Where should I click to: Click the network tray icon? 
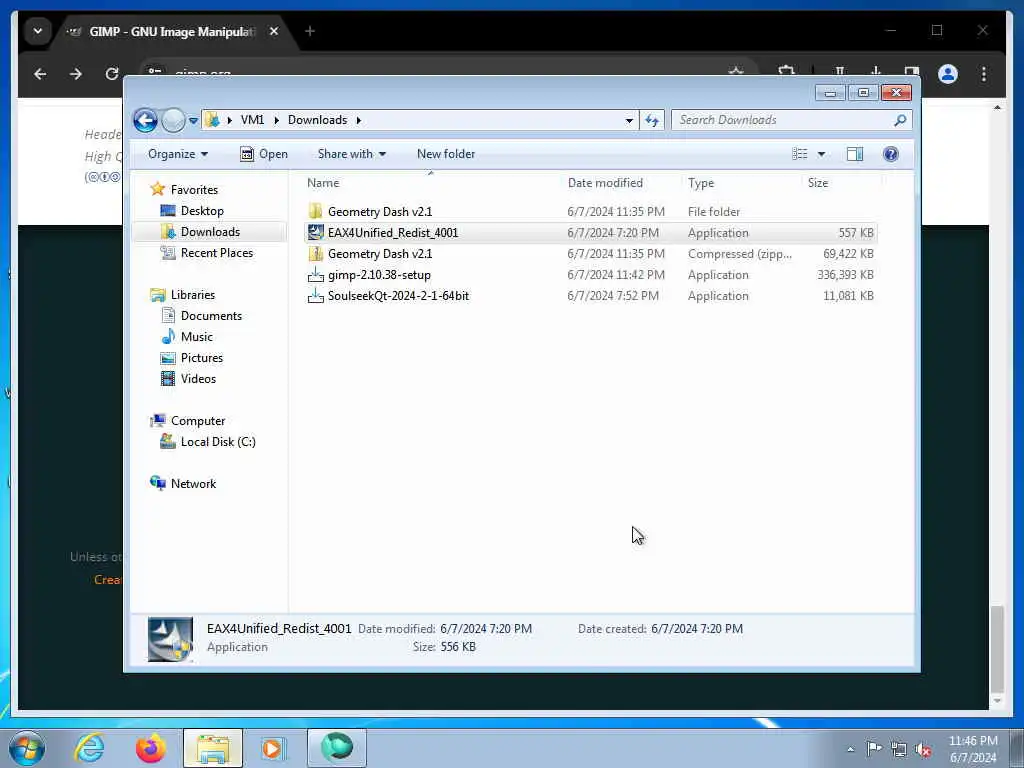pos(899,749)
